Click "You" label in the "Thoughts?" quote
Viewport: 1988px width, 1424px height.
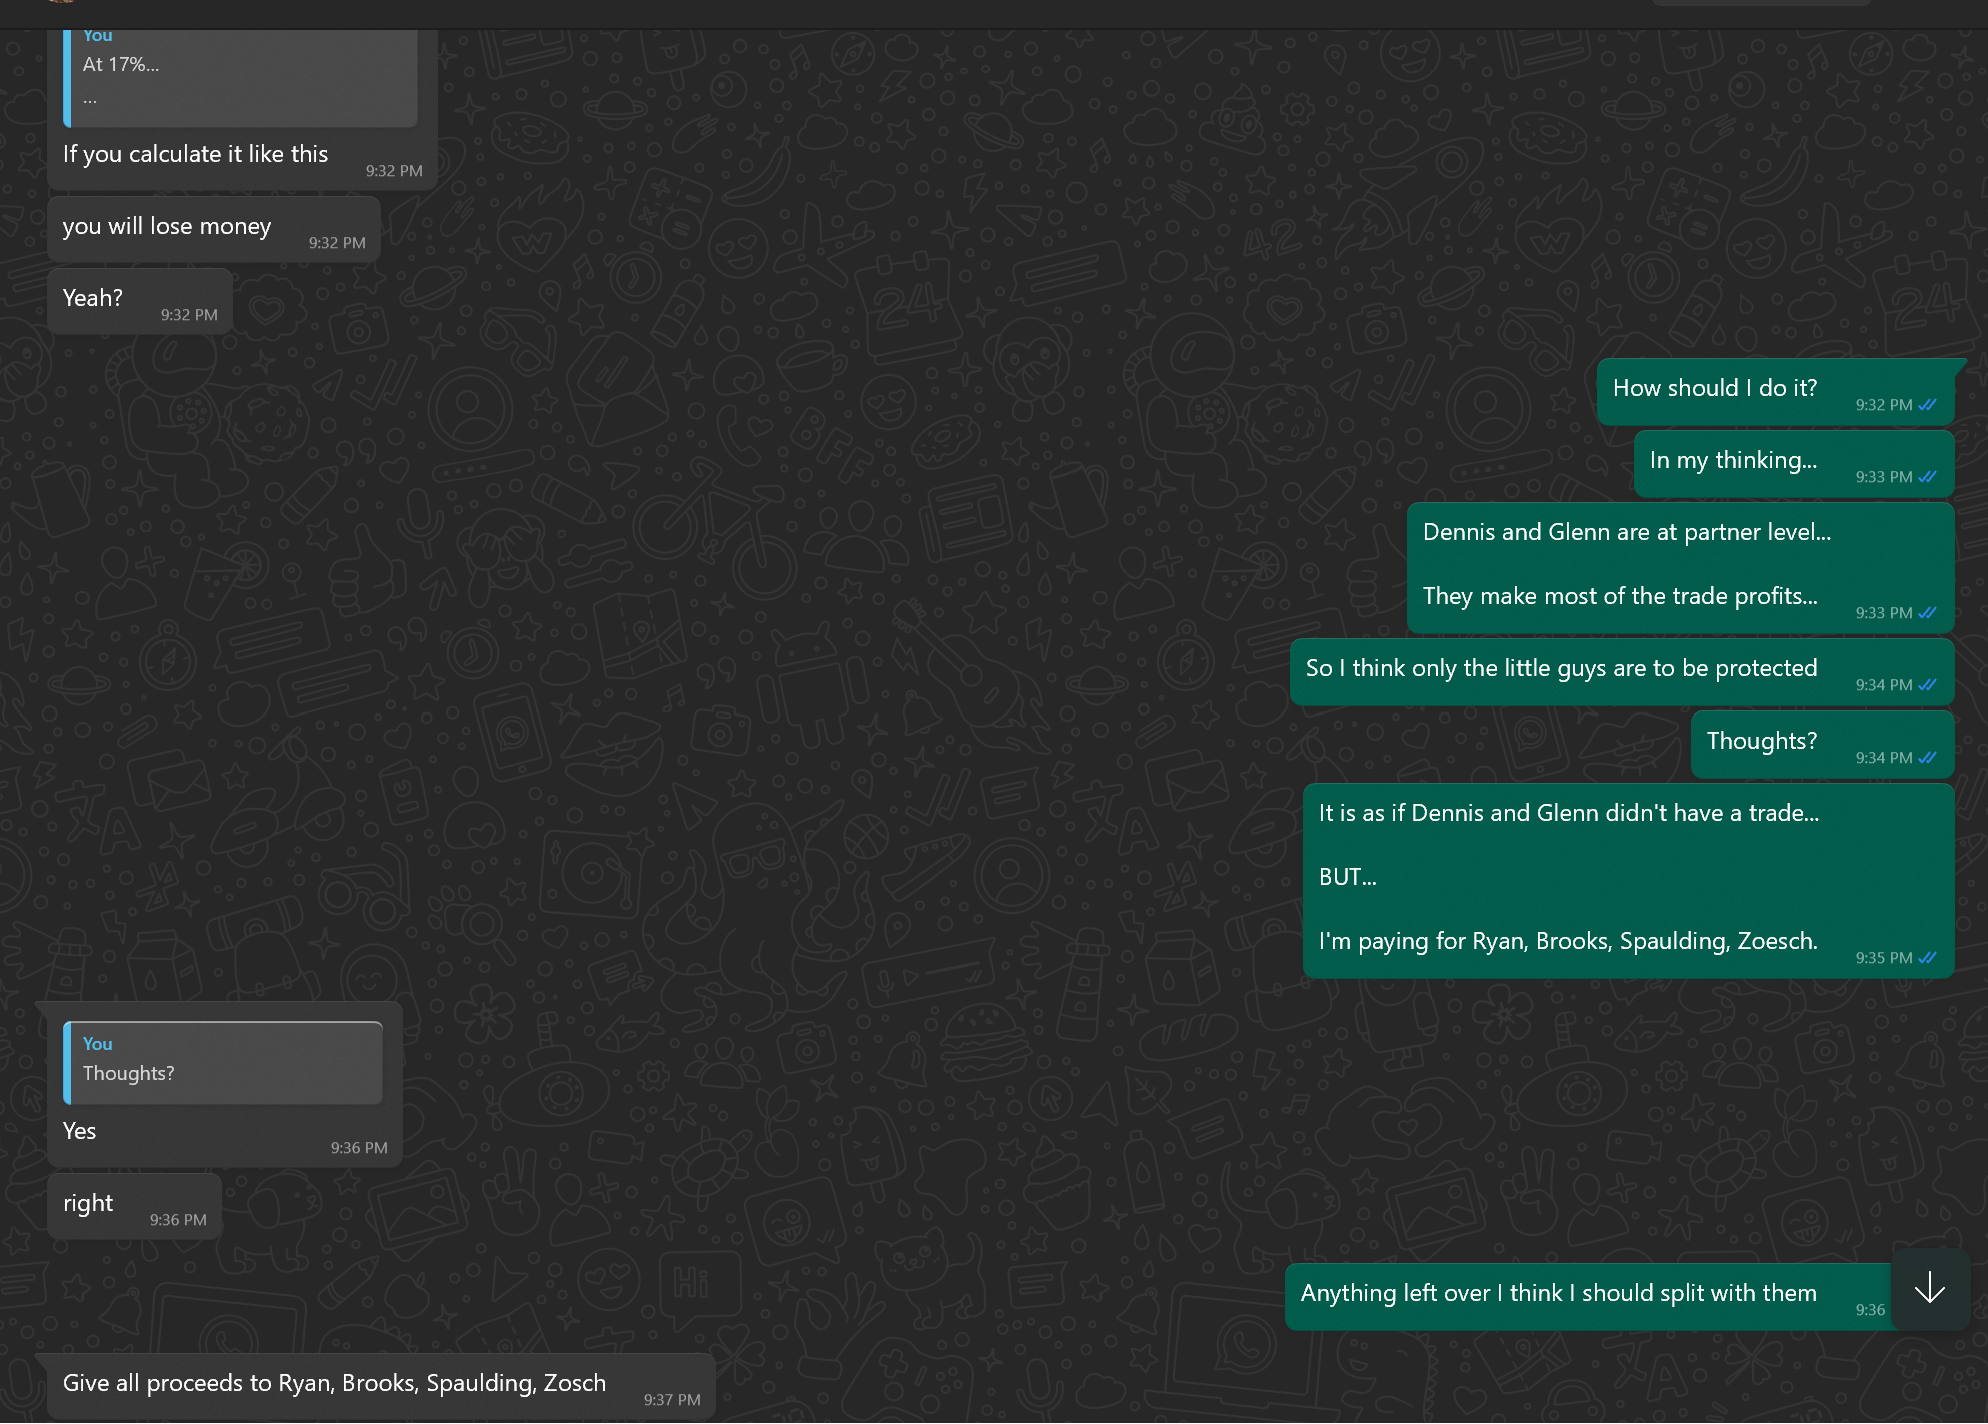pyautogui.click(x=97, y=1043)
